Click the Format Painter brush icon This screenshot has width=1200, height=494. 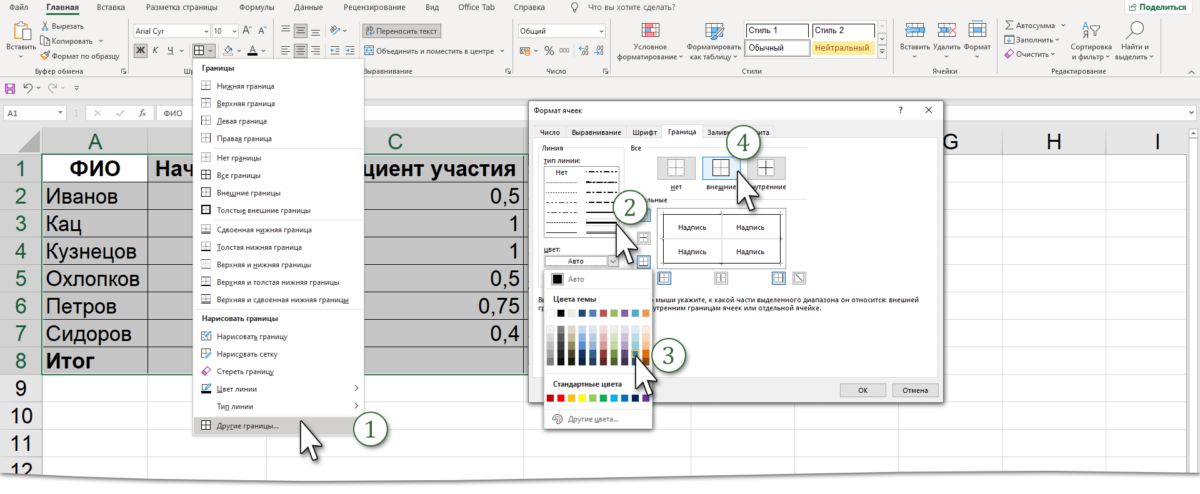pyautogui.click(x=45, y=56)
